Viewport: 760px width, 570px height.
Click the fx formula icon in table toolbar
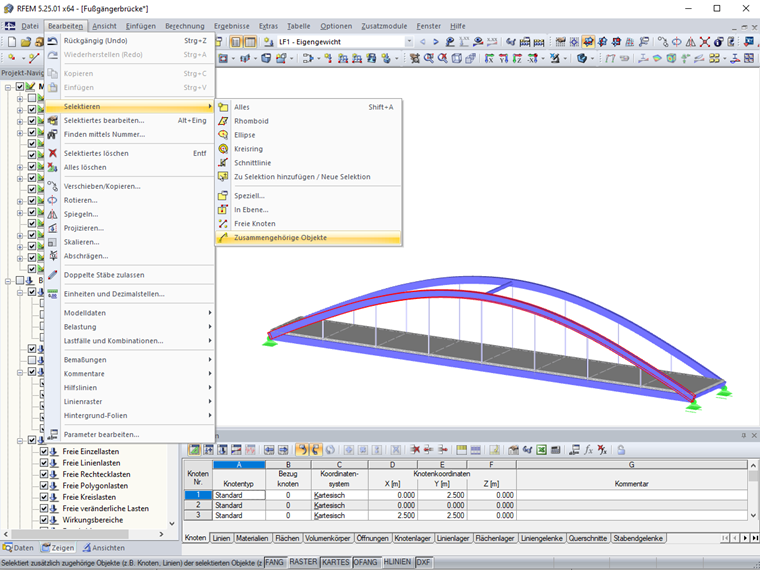(588, 450)
